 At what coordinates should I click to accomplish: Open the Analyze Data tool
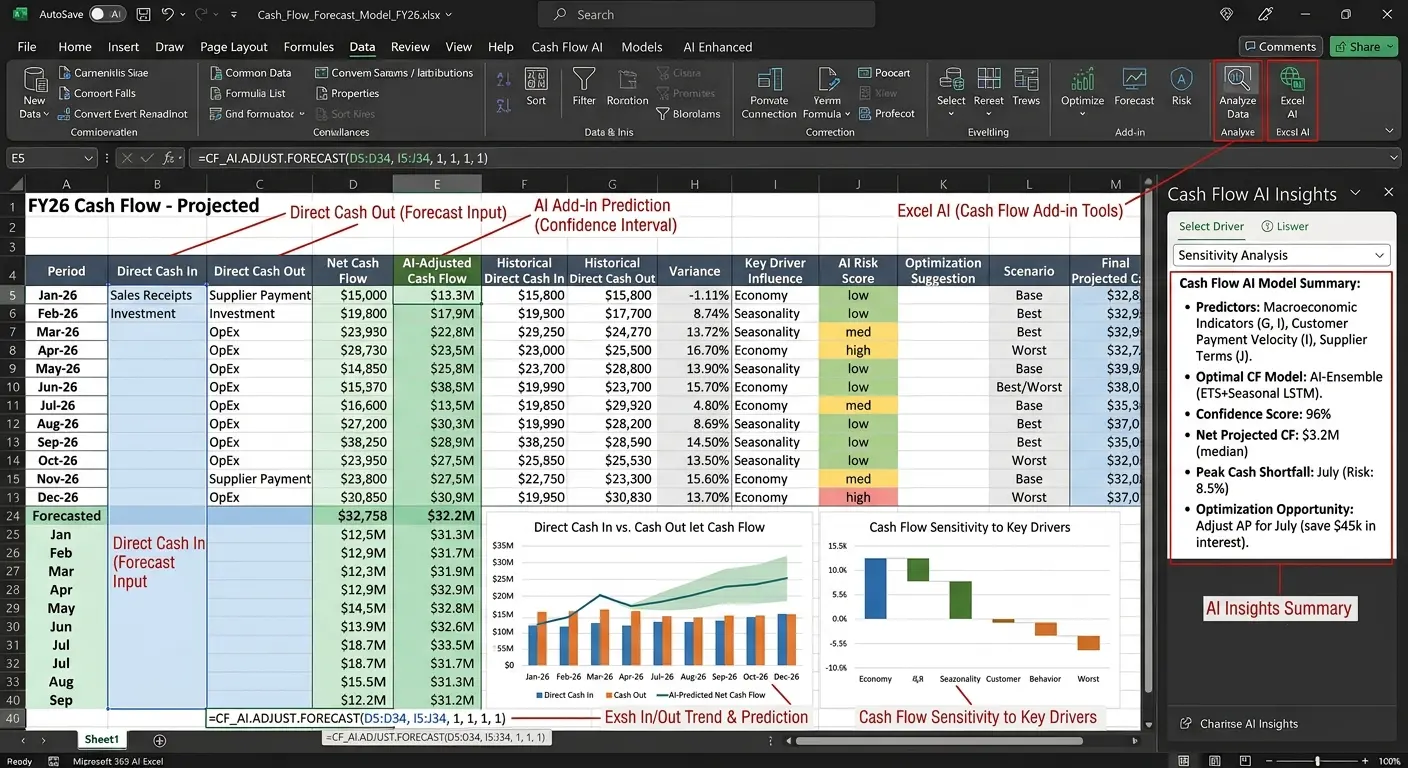coord(1238,93)
